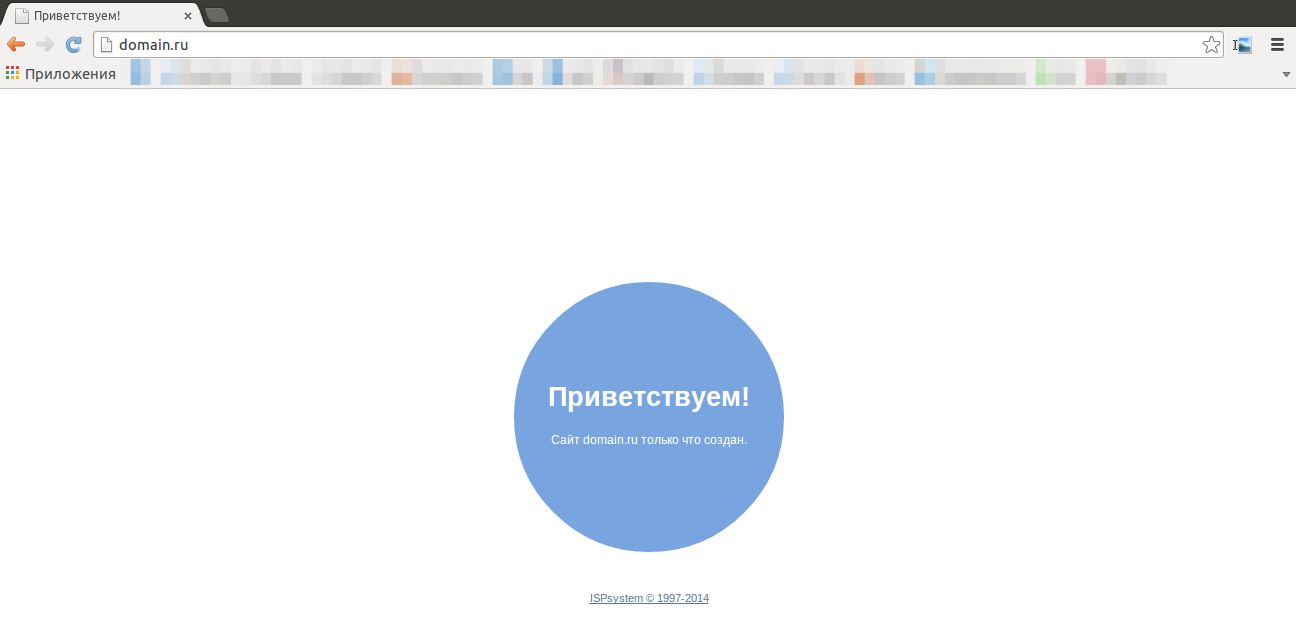Click the grayed-out forward arrow

[x=45, y=44]
